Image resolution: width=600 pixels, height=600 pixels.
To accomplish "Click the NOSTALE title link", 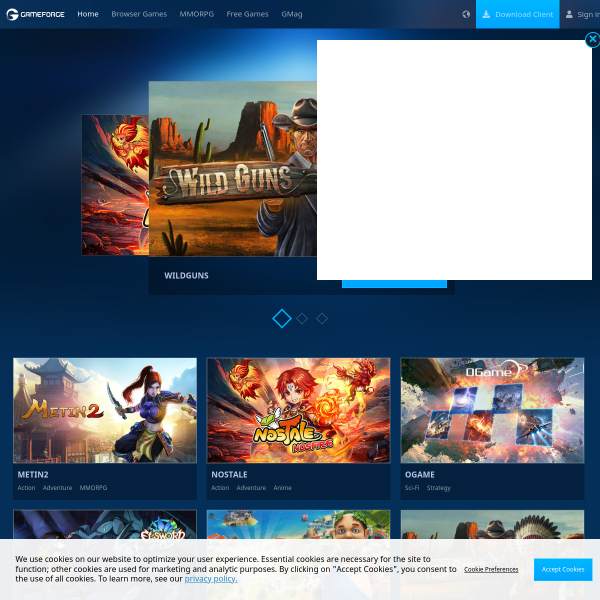I will pos(229,474).
